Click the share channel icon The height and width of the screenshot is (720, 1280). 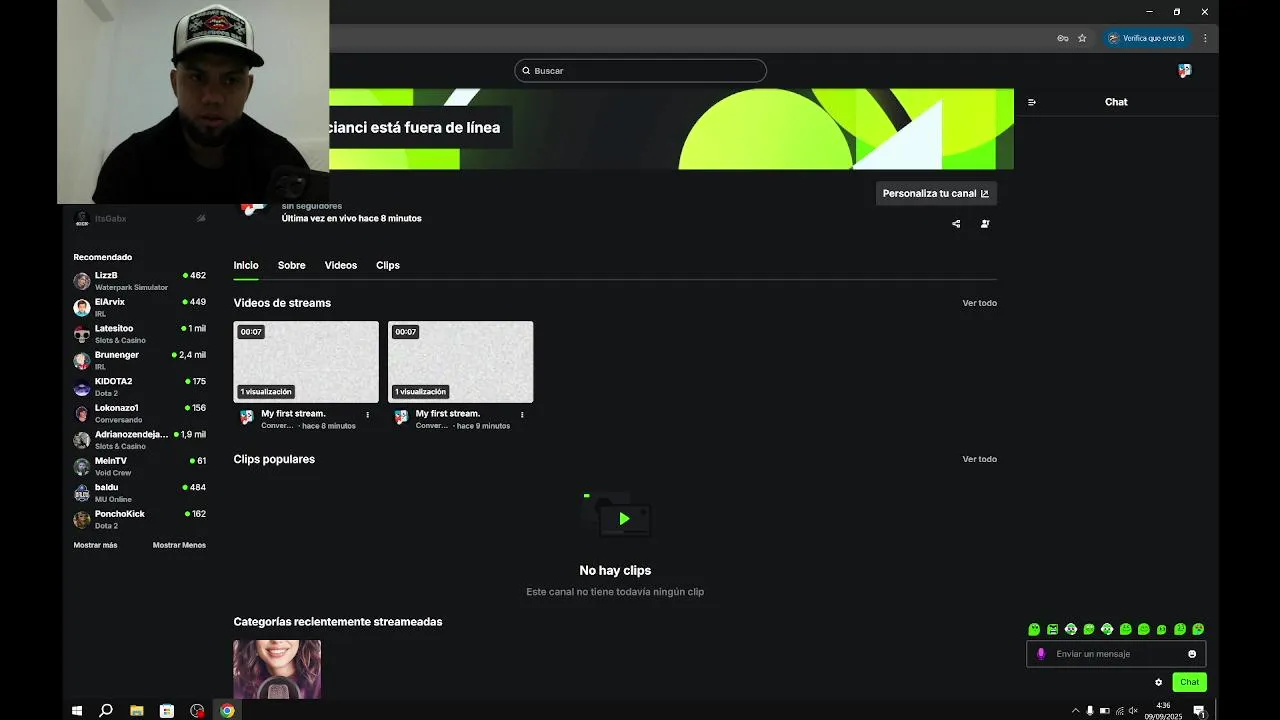[956, 224]
